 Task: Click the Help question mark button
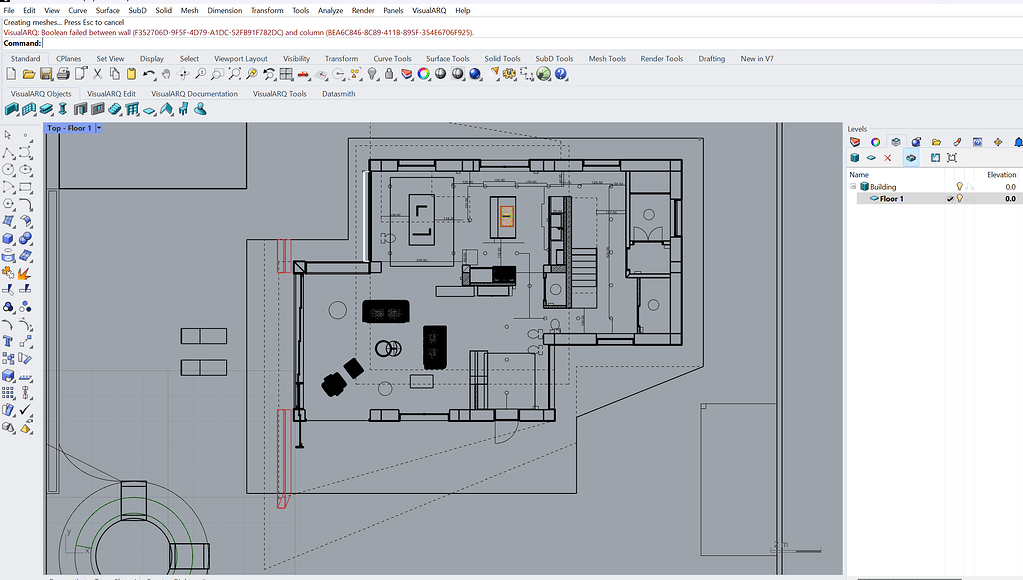[x=563, y=74]
